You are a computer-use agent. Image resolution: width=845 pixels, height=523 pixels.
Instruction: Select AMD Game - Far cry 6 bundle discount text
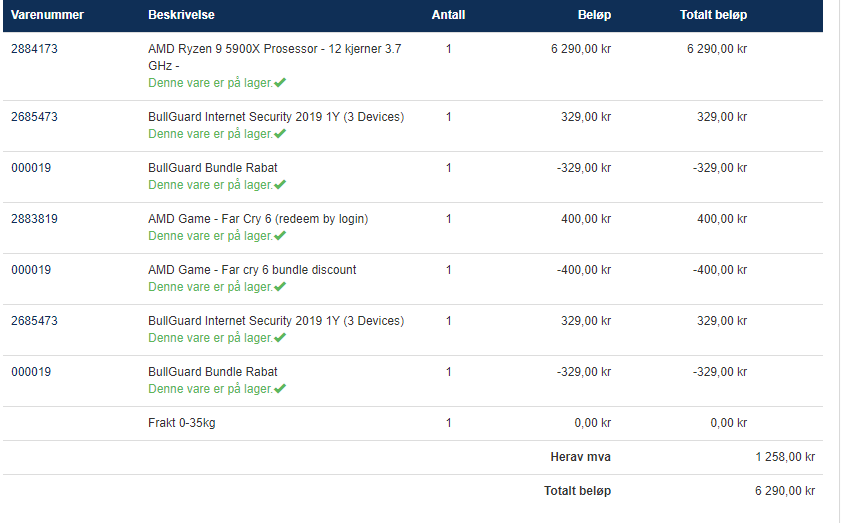click(x=252, y=270)
